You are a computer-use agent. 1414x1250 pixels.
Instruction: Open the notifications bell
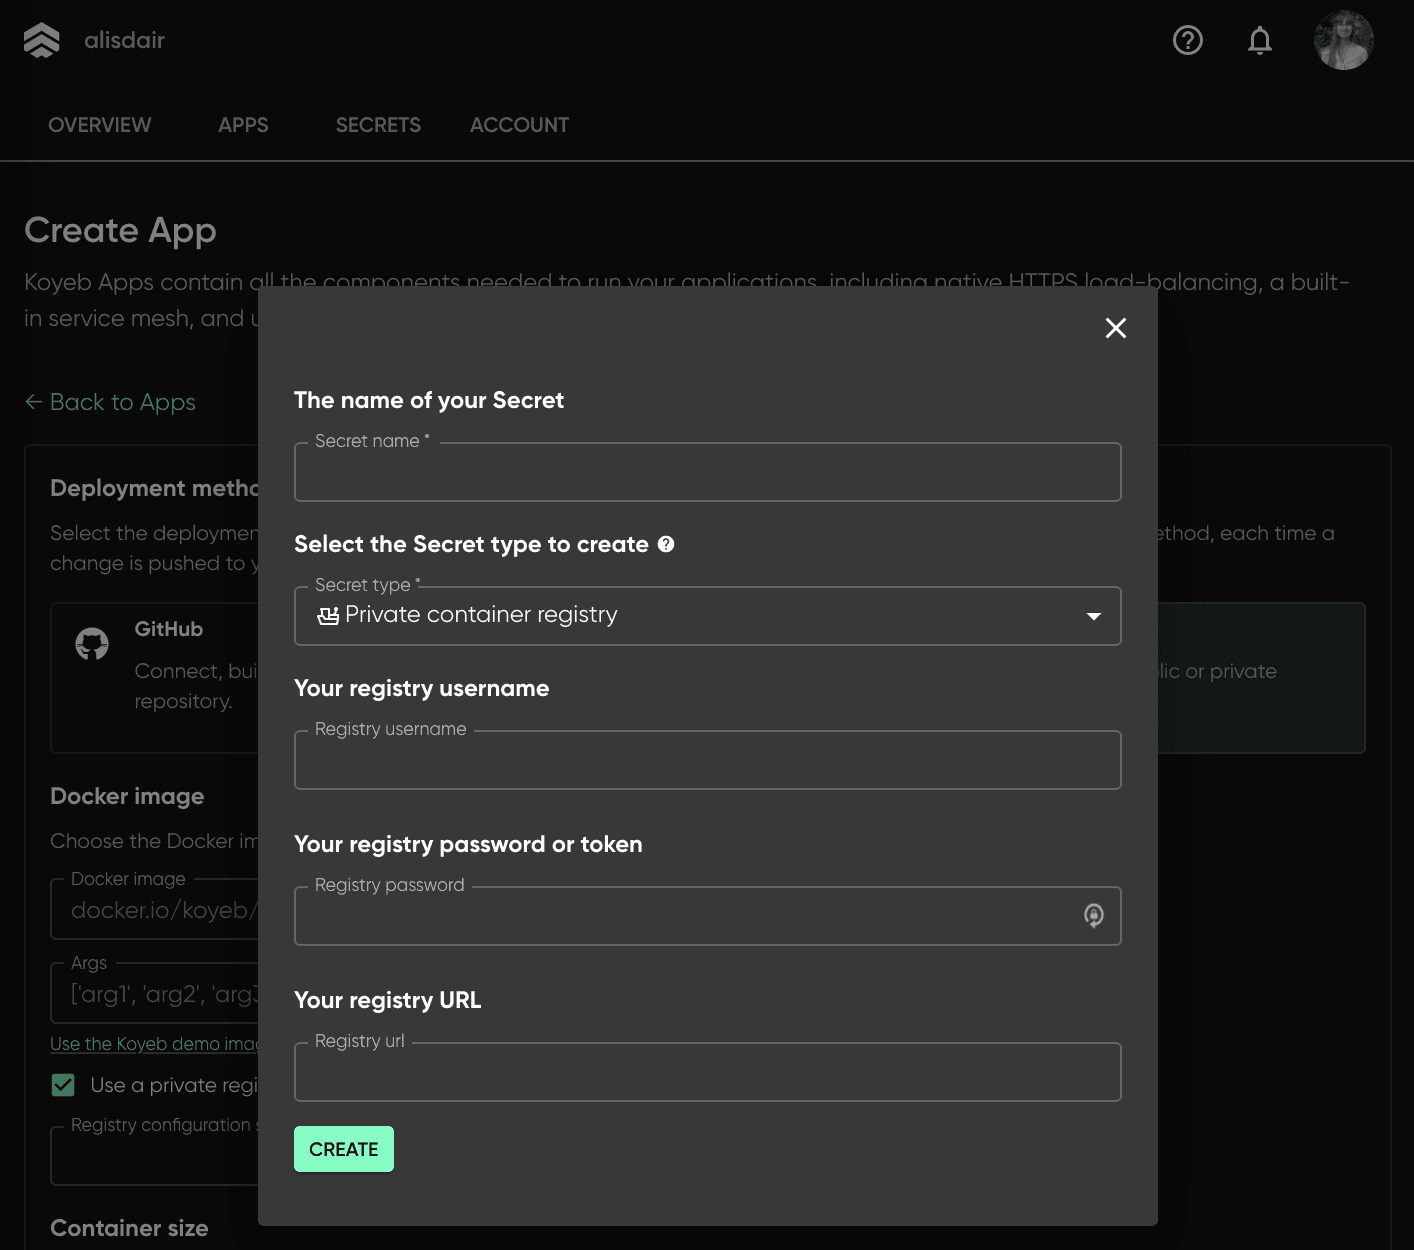[1260, 40]
